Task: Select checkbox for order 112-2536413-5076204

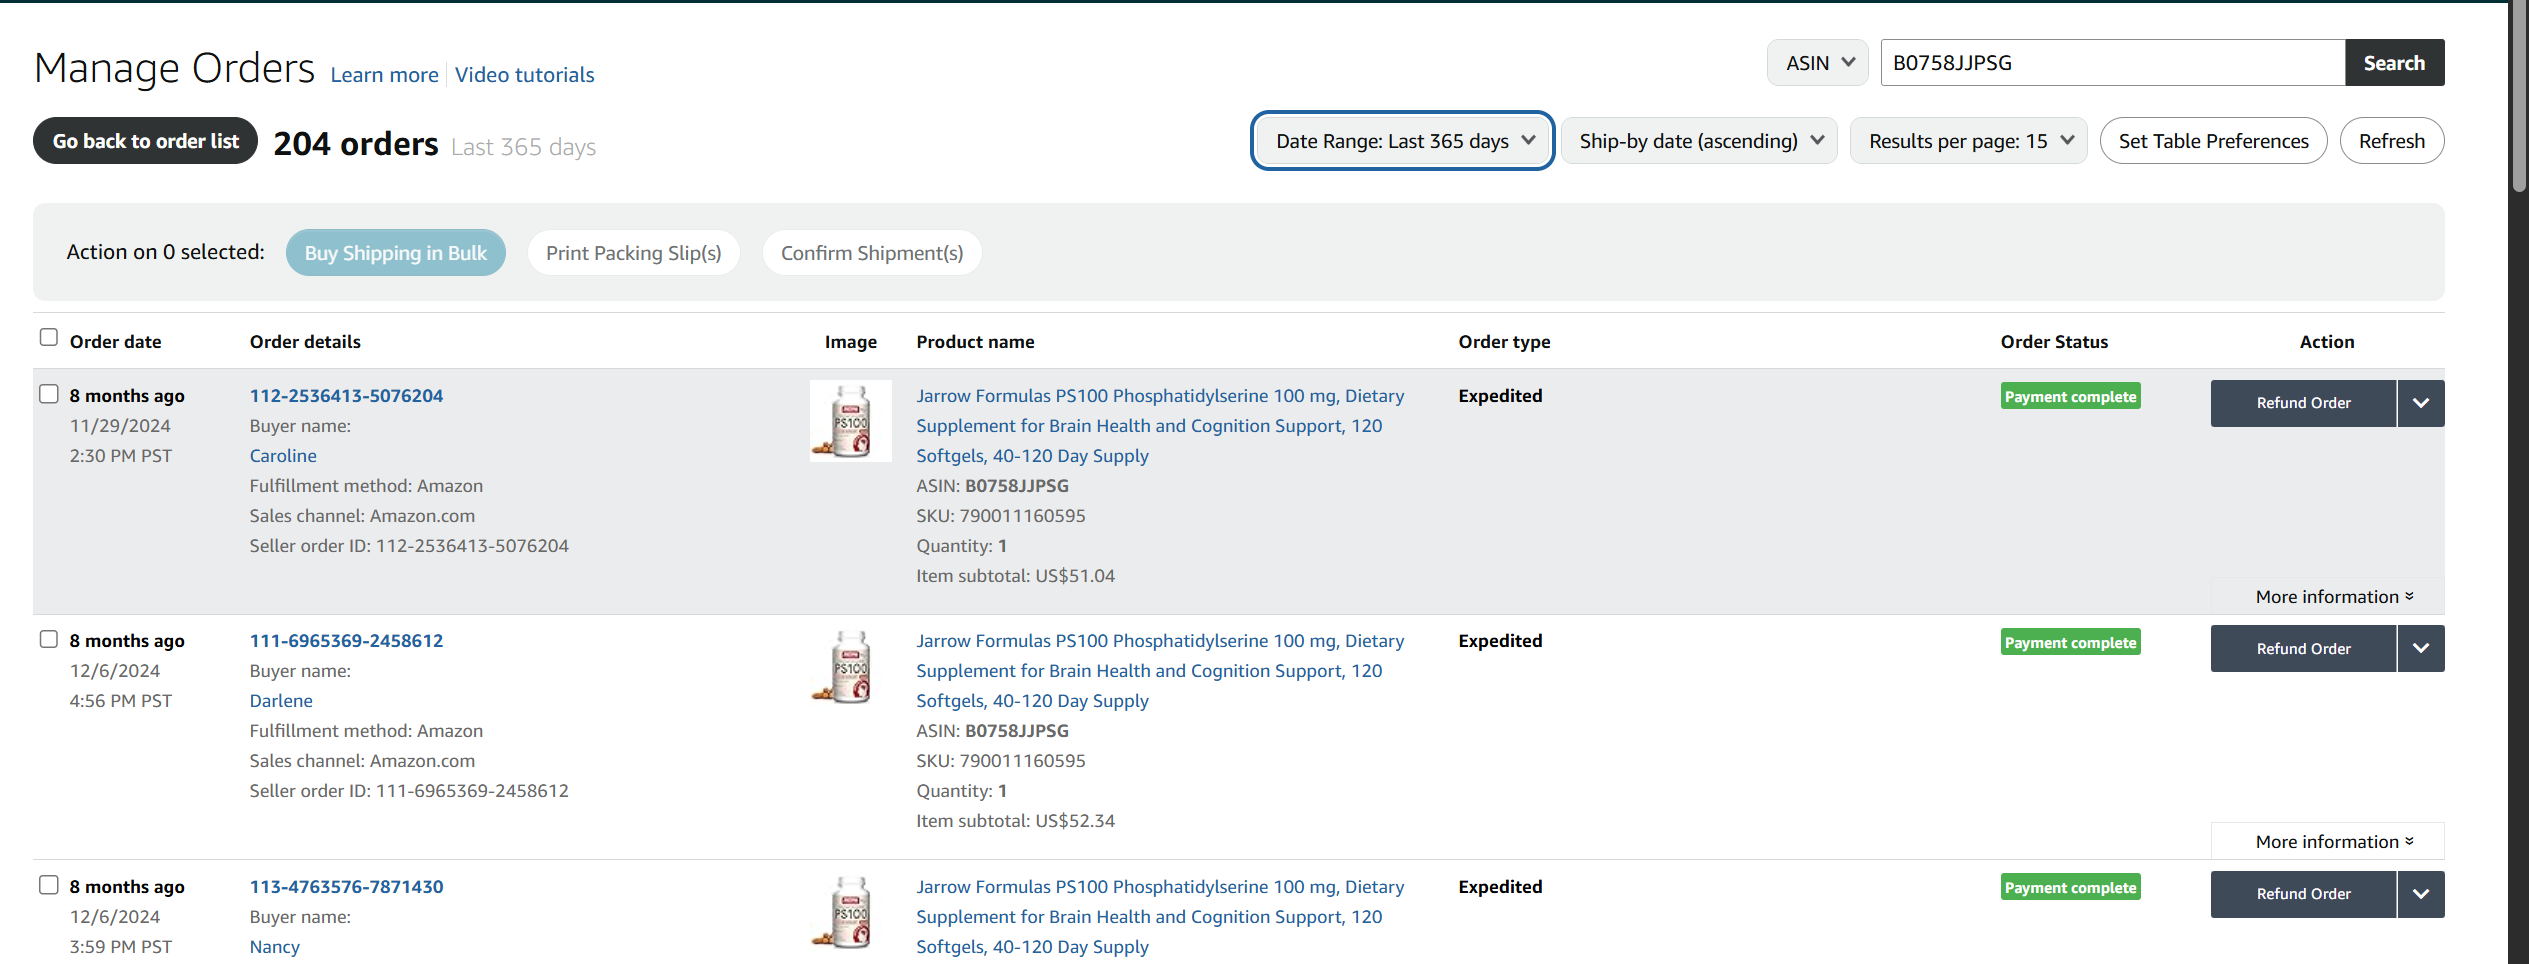Action: coord(48,393)
